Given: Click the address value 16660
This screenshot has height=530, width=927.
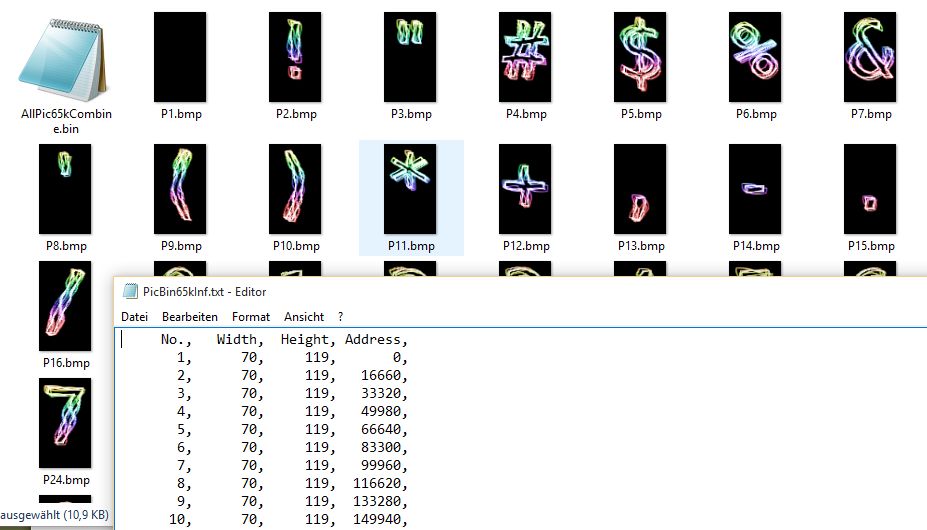Looking at the screenshot, I should [x=384, y=376].
